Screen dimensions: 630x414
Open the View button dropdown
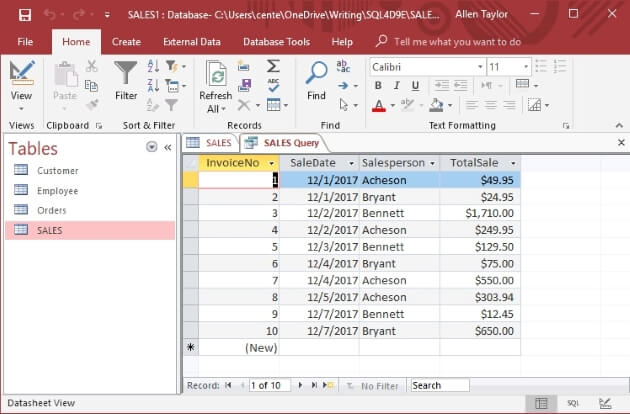click(21, 108)
